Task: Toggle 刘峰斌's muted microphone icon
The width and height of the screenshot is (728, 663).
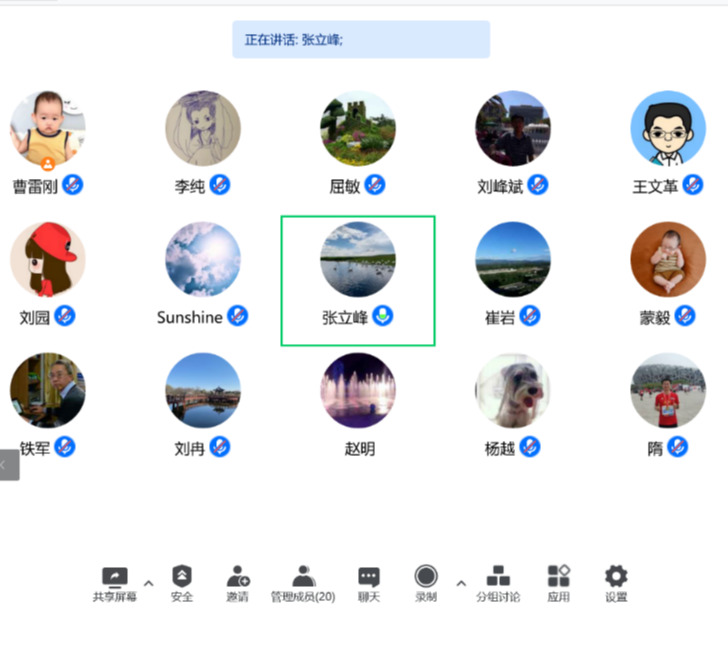Action: 538,185
